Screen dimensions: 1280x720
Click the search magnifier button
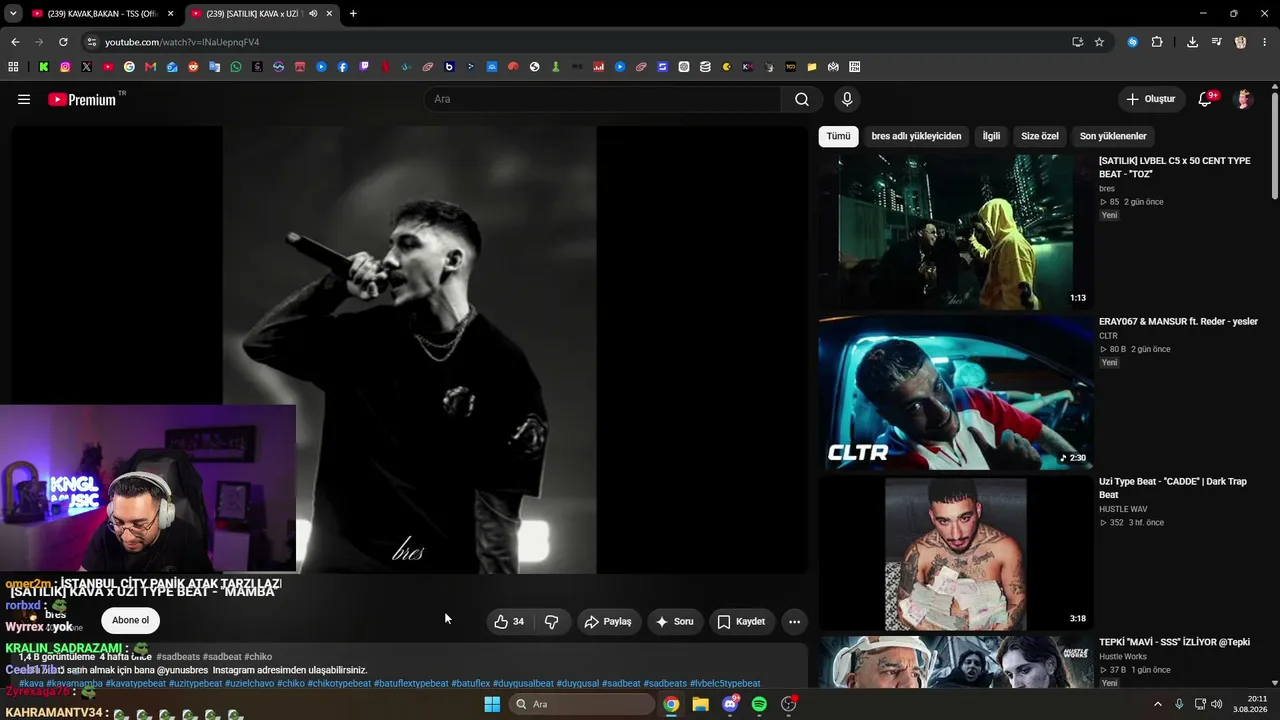[802, 99]
